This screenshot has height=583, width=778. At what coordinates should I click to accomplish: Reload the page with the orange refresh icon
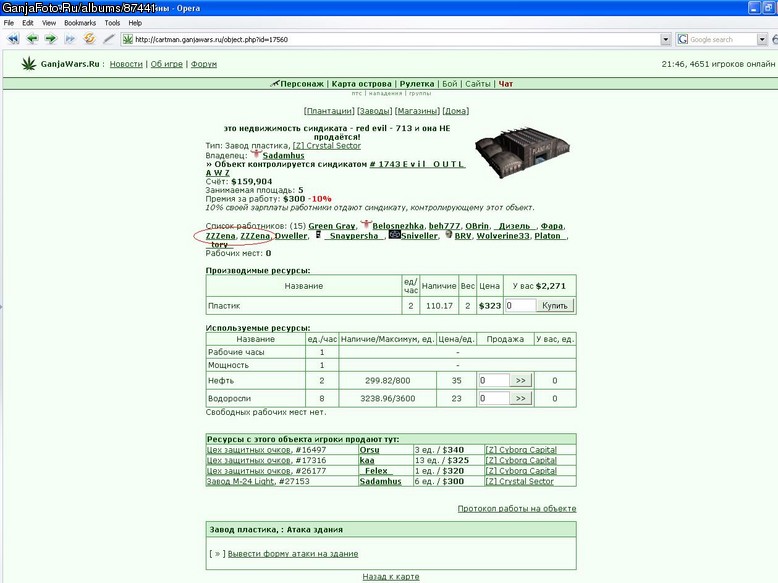click(x=89, y=38)
